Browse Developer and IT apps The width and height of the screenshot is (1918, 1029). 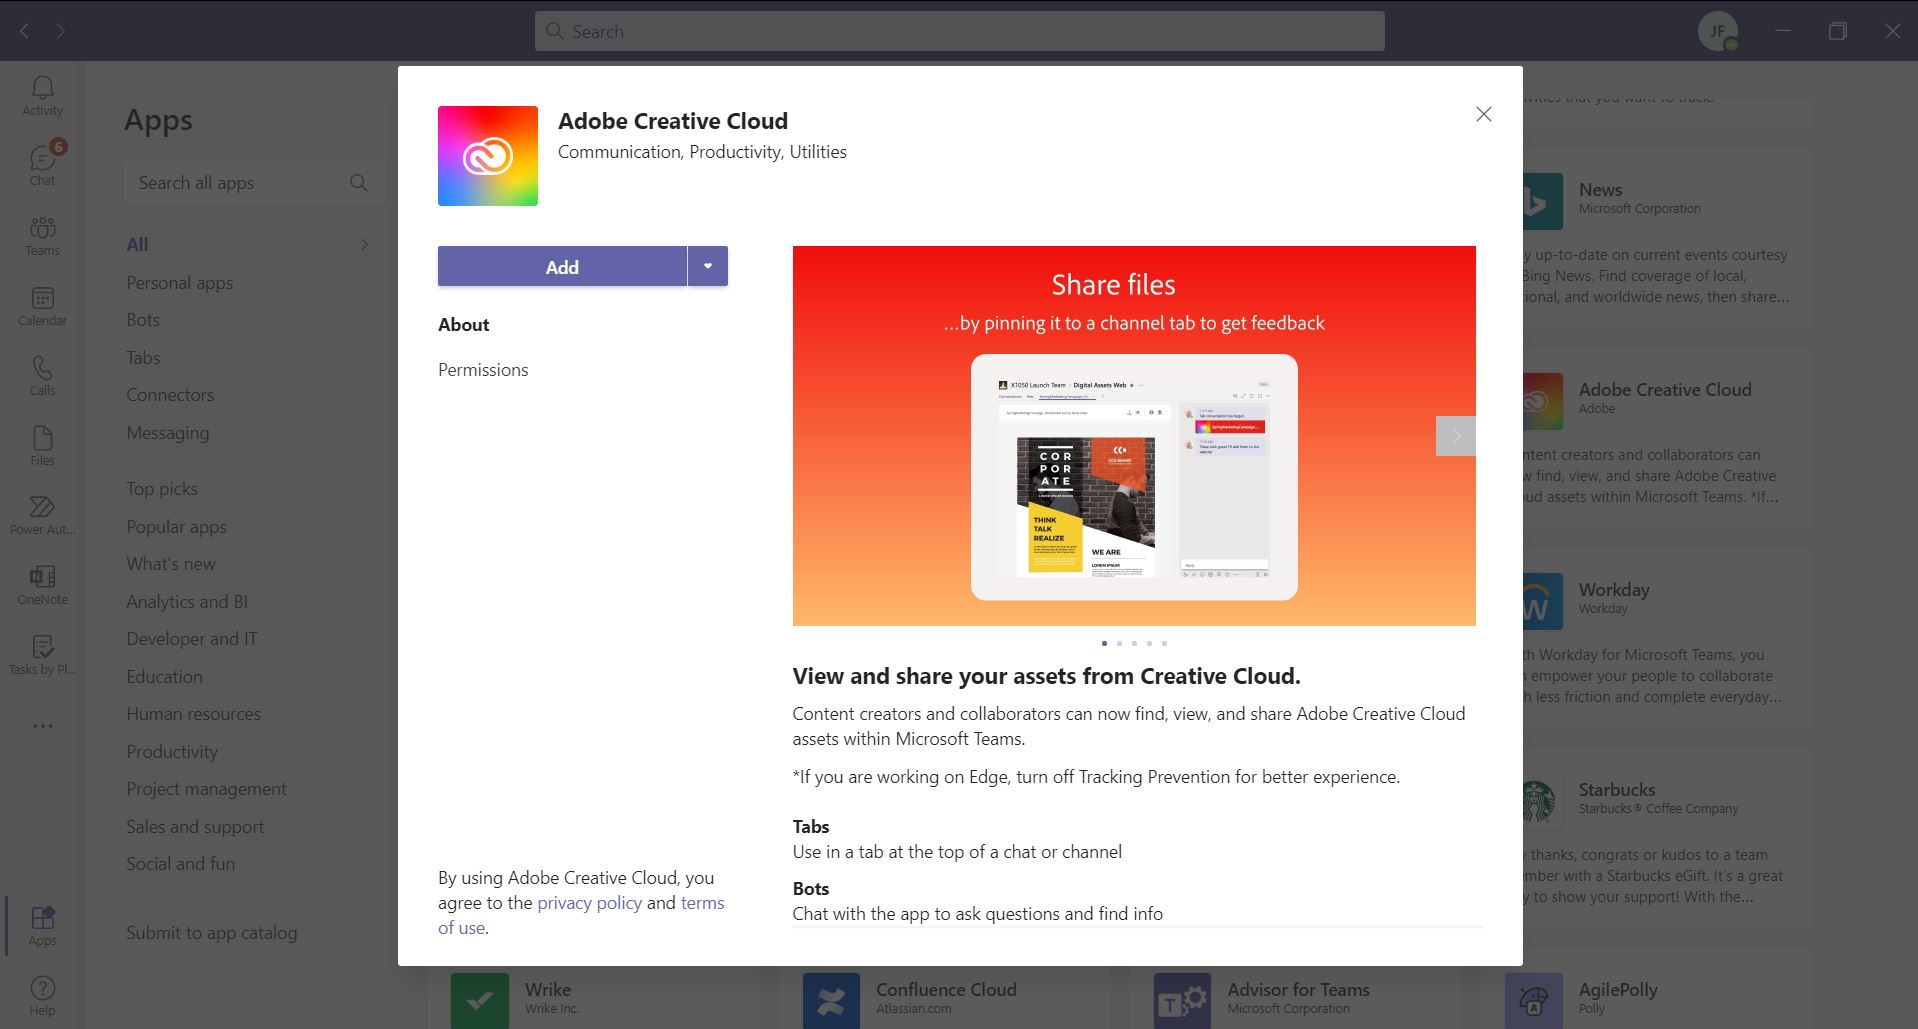pyautogui.click(x=192, y=639)
